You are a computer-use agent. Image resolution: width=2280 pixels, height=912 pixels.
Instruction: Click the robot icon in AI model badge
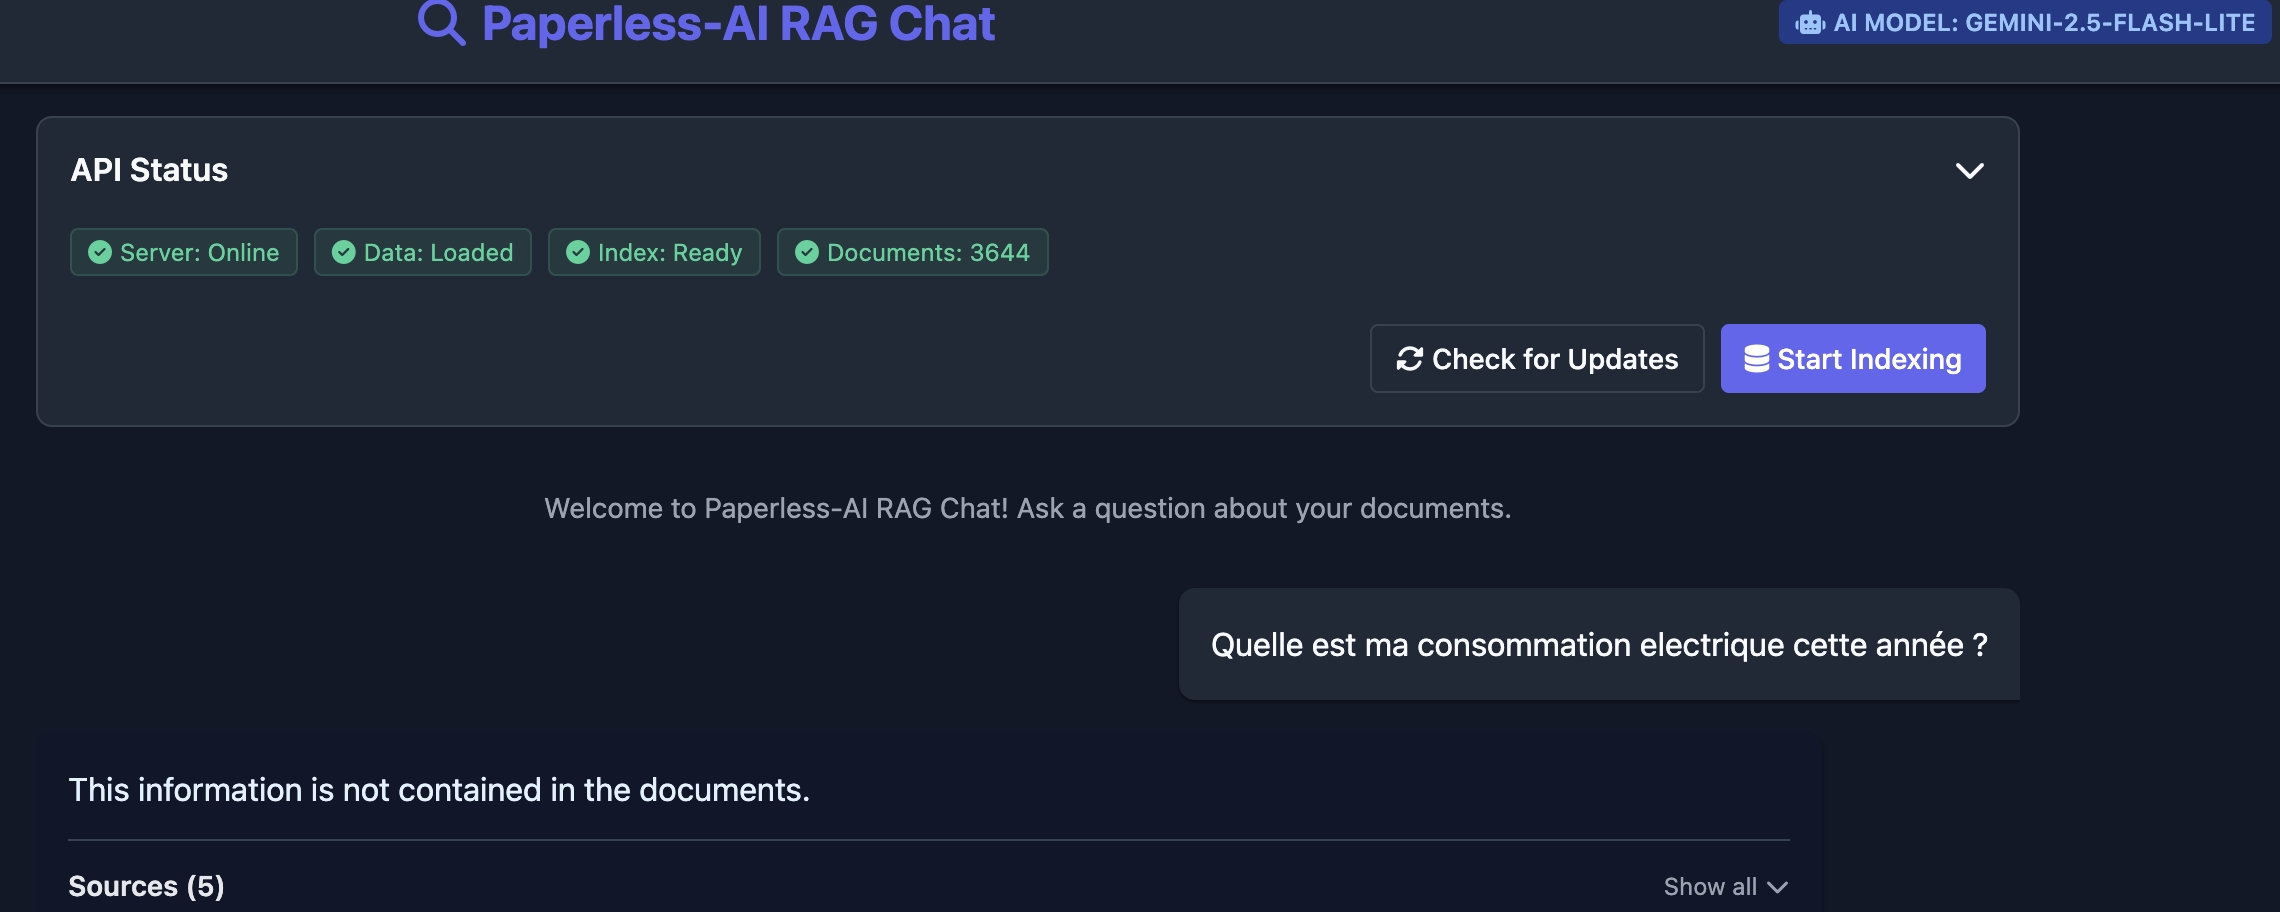point(1811,23)
